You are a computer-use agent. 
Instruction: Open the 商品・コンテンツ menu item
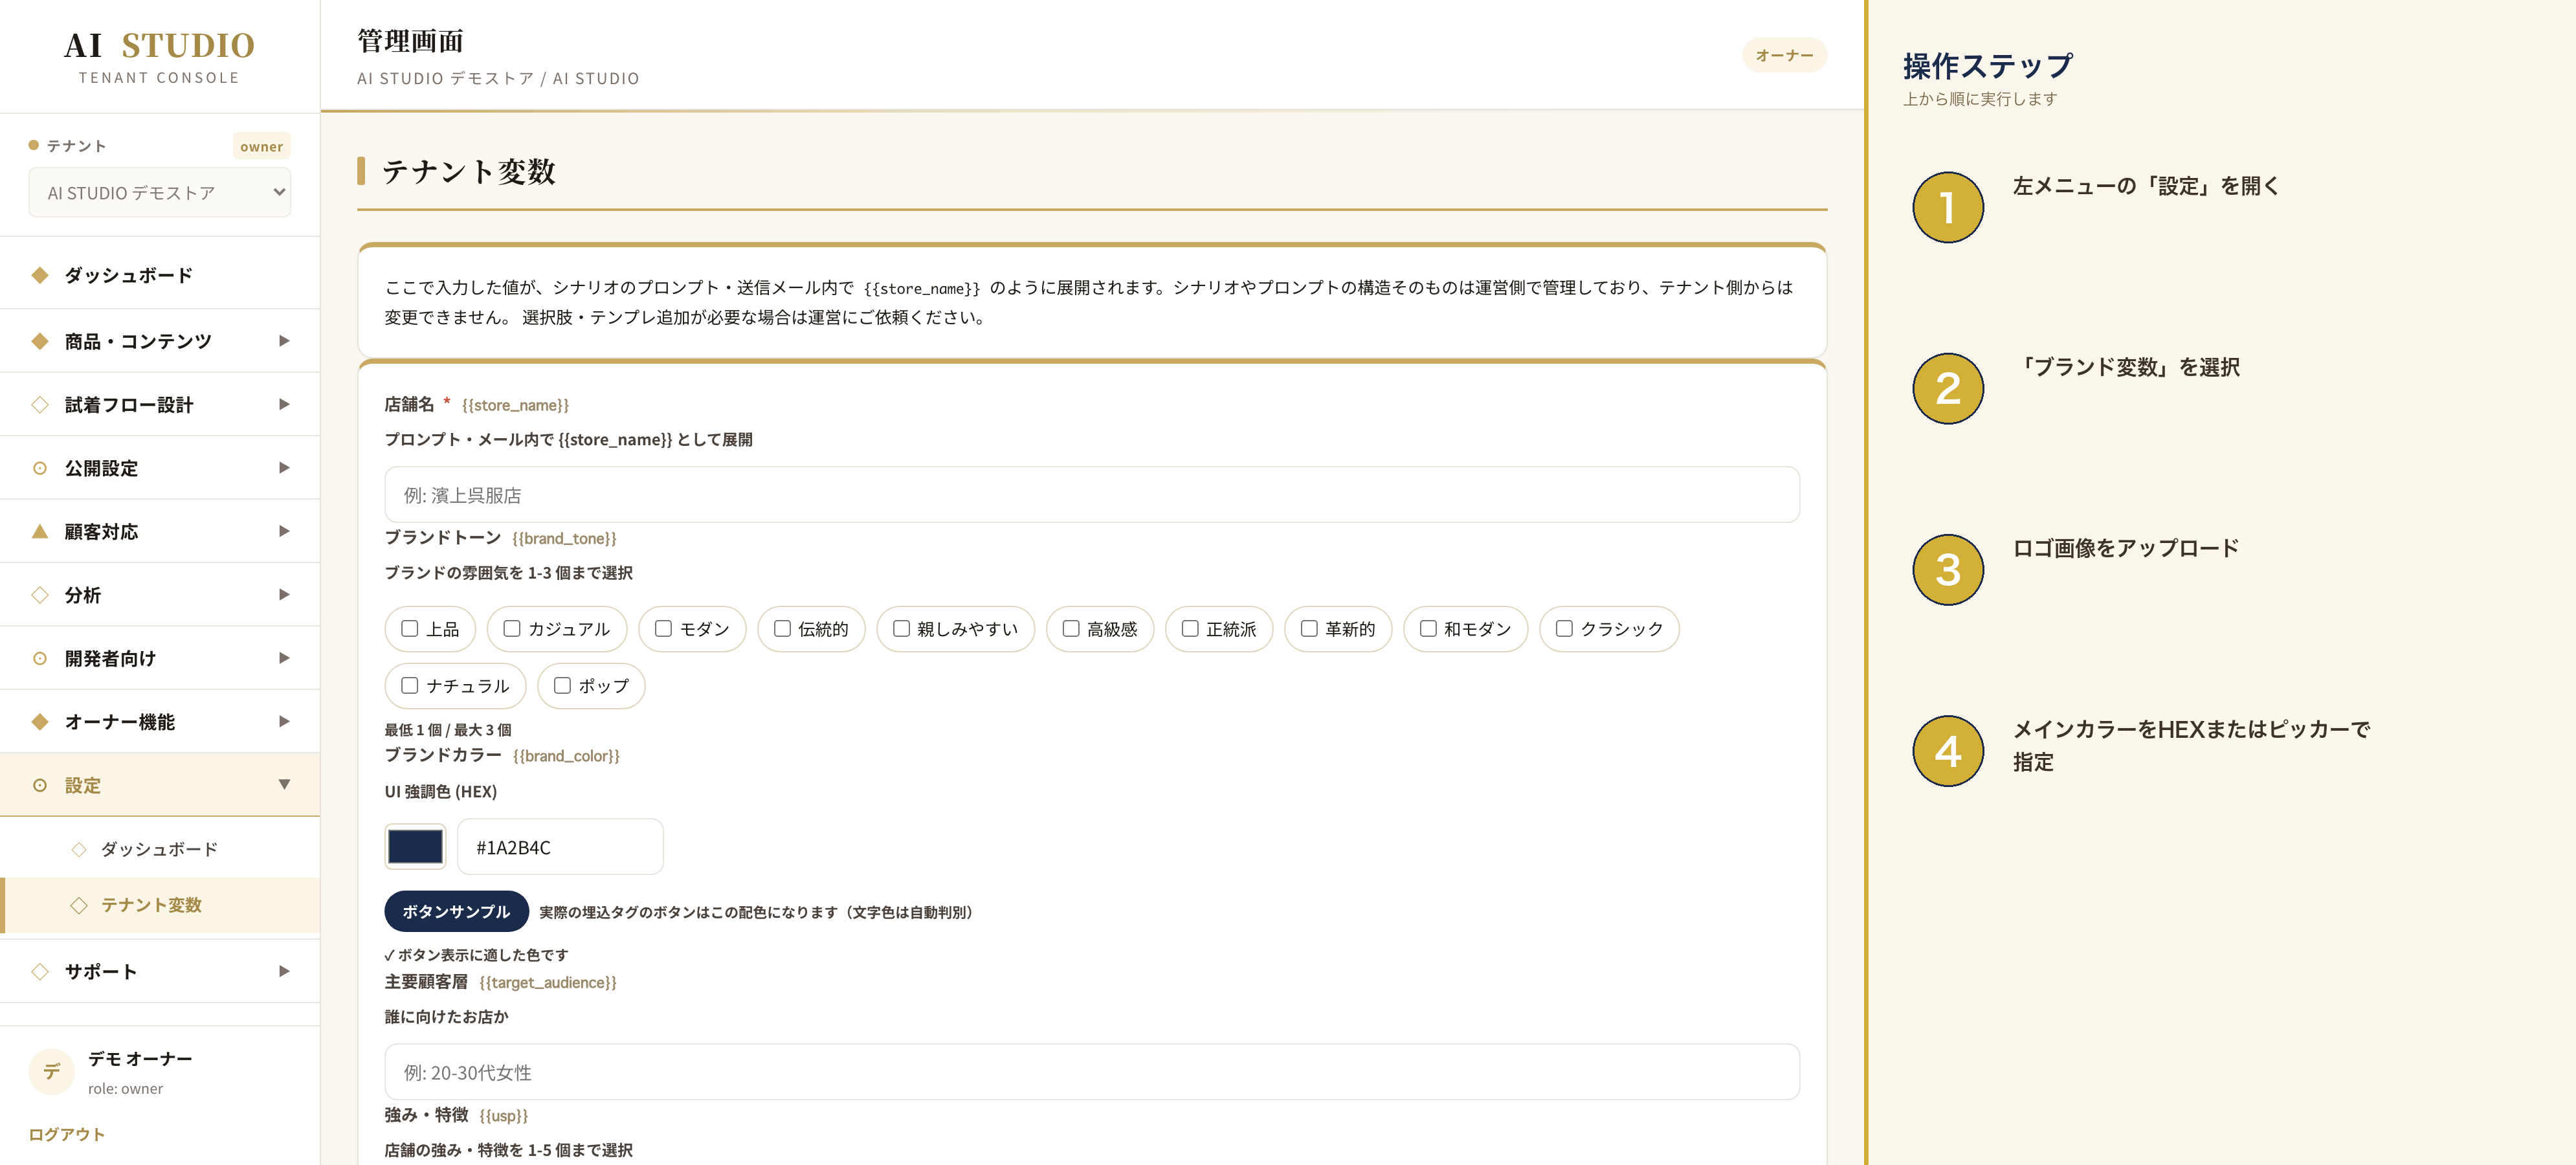click(x=160, y=341)
